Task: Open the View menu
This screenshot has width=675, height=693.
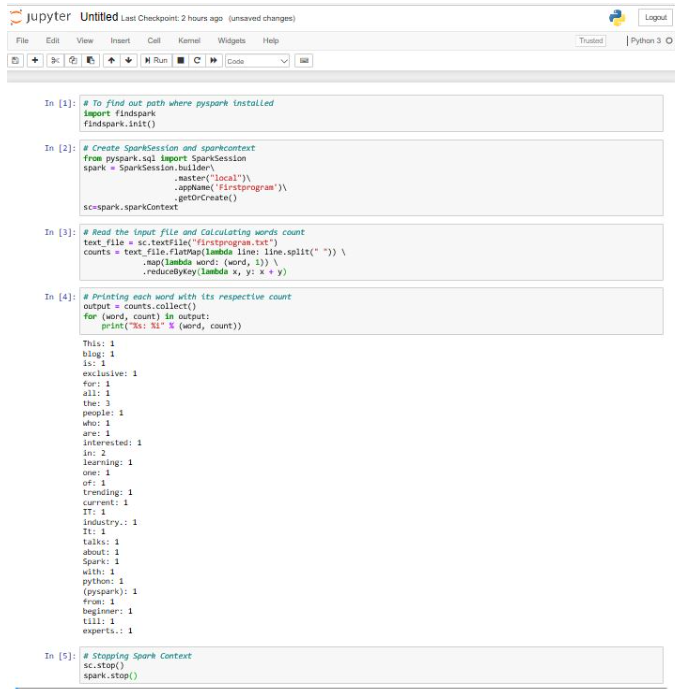Action: [85, 41]
